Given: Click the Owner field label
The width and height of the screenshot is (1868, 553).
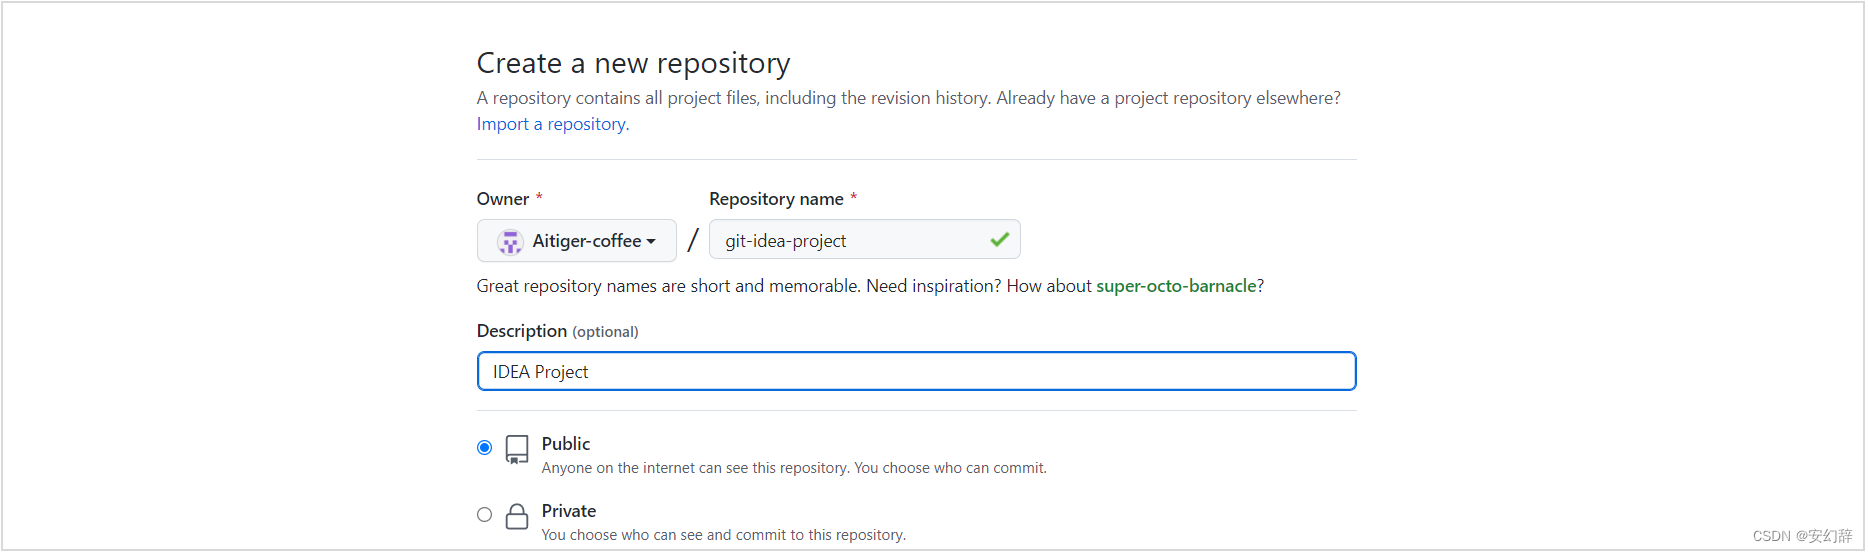Looking at the screenshot, I should click(503, 199).
